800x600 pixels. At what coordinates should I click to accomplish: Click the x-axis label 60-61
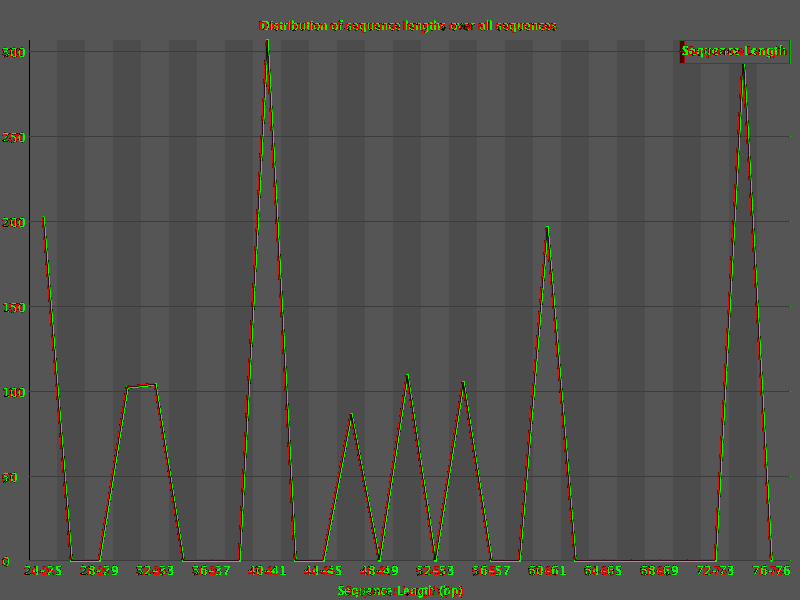(x=547, y=570)
